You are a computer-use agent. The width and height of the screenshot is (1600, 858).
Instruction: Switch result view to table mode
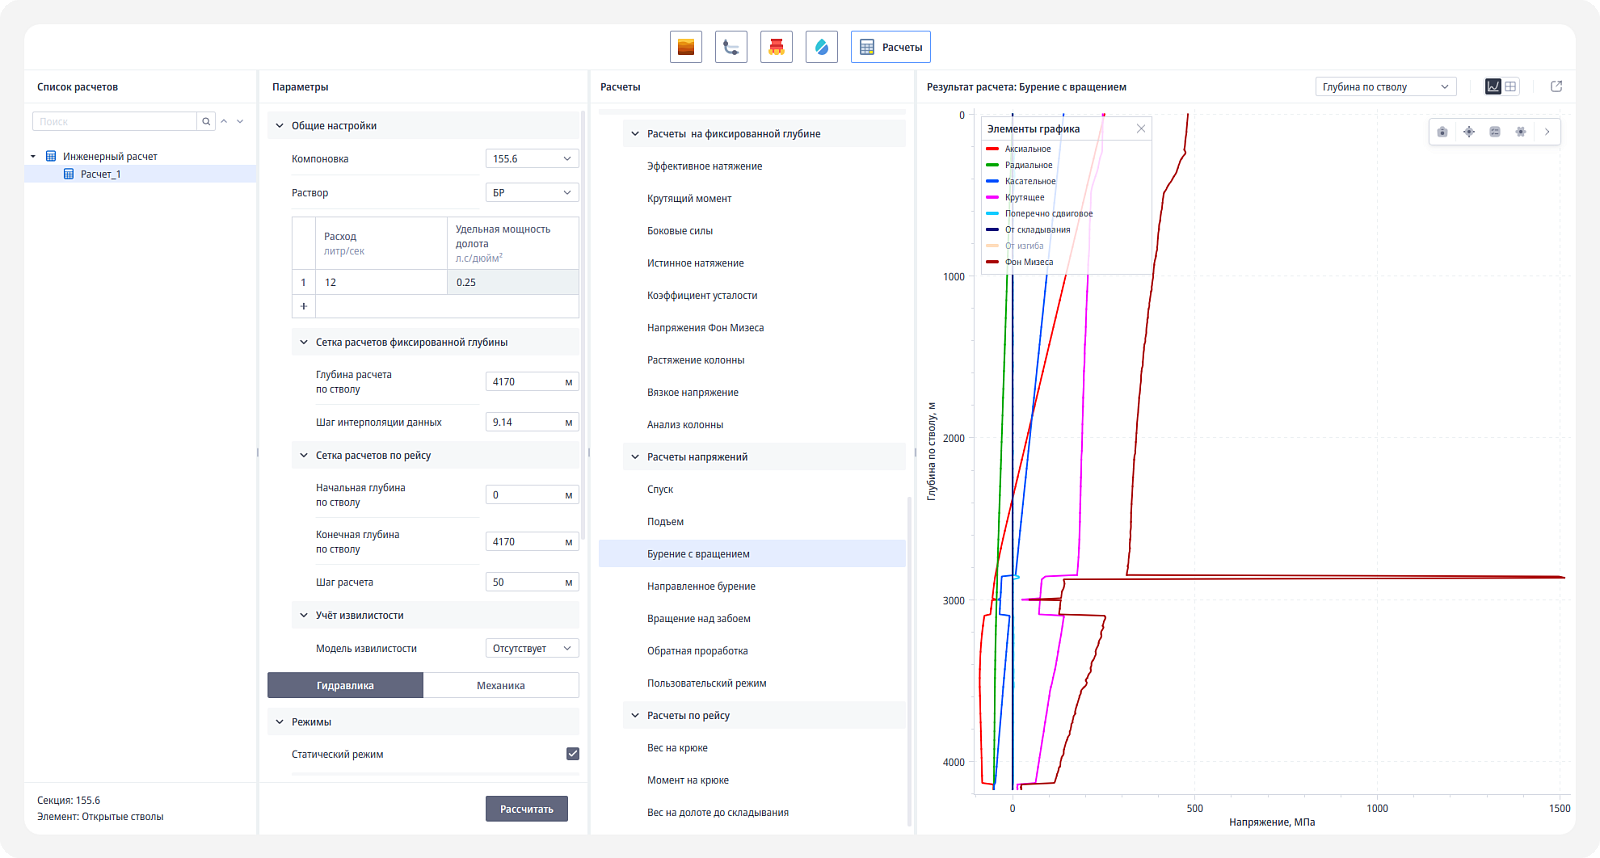coord(1511,87)
